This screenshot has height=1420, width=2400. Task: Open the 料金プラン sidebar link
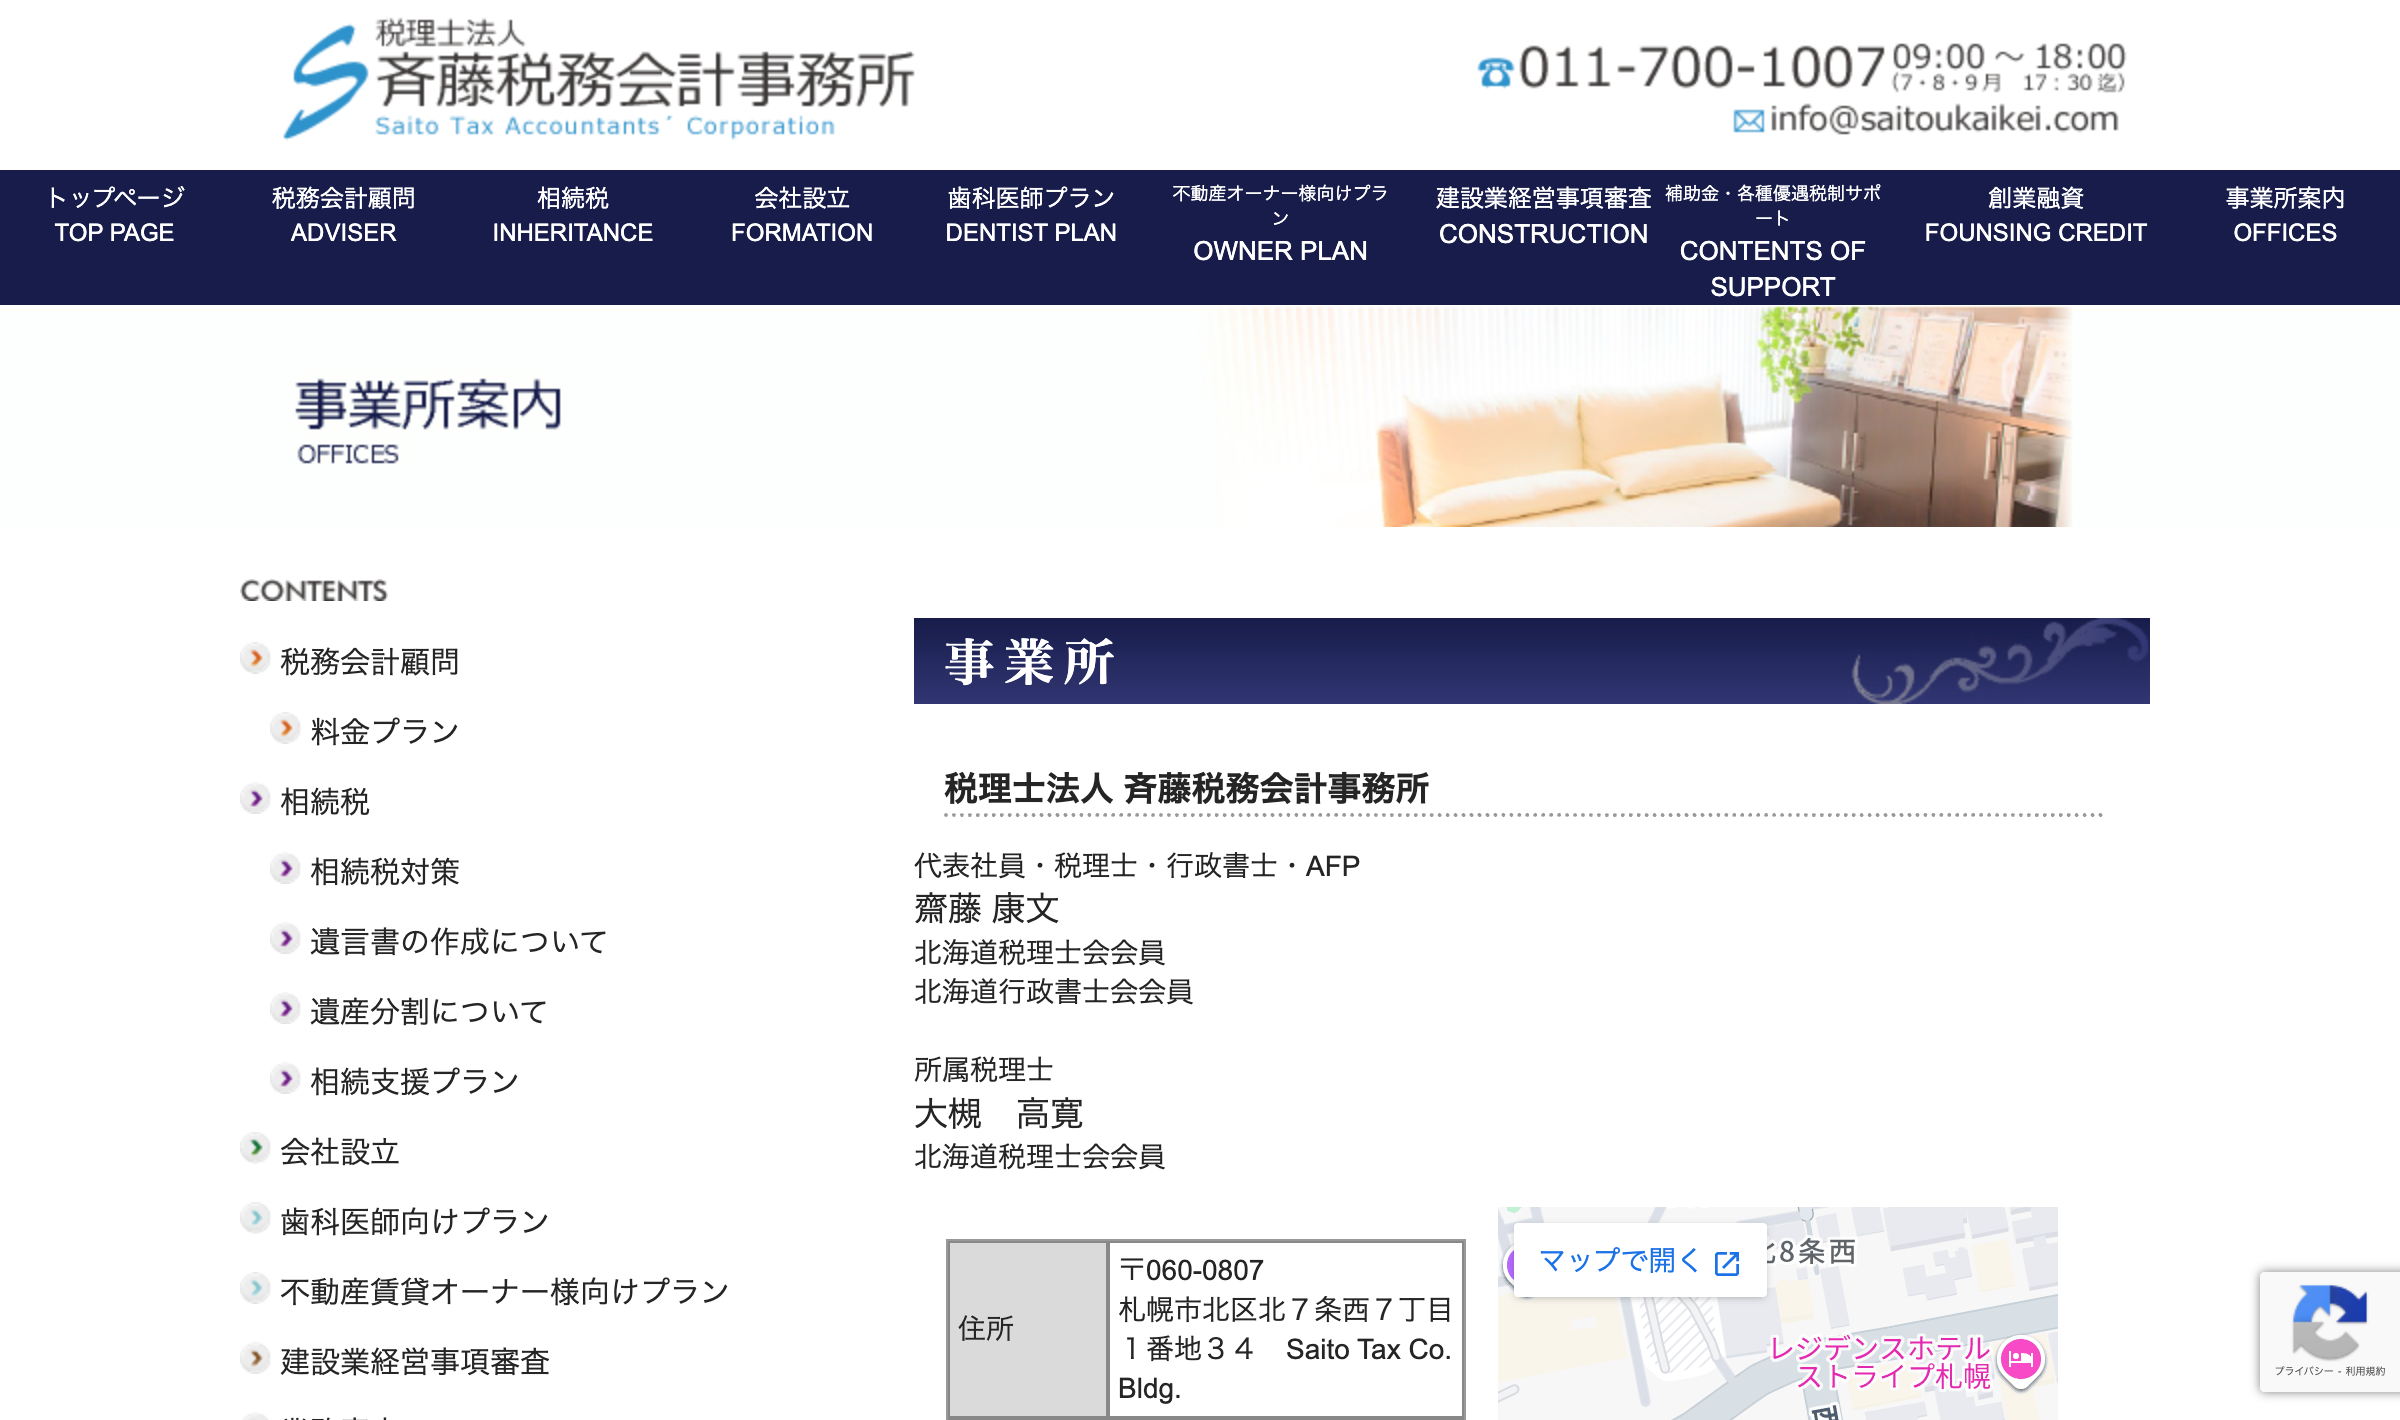[x=384, y=731]
